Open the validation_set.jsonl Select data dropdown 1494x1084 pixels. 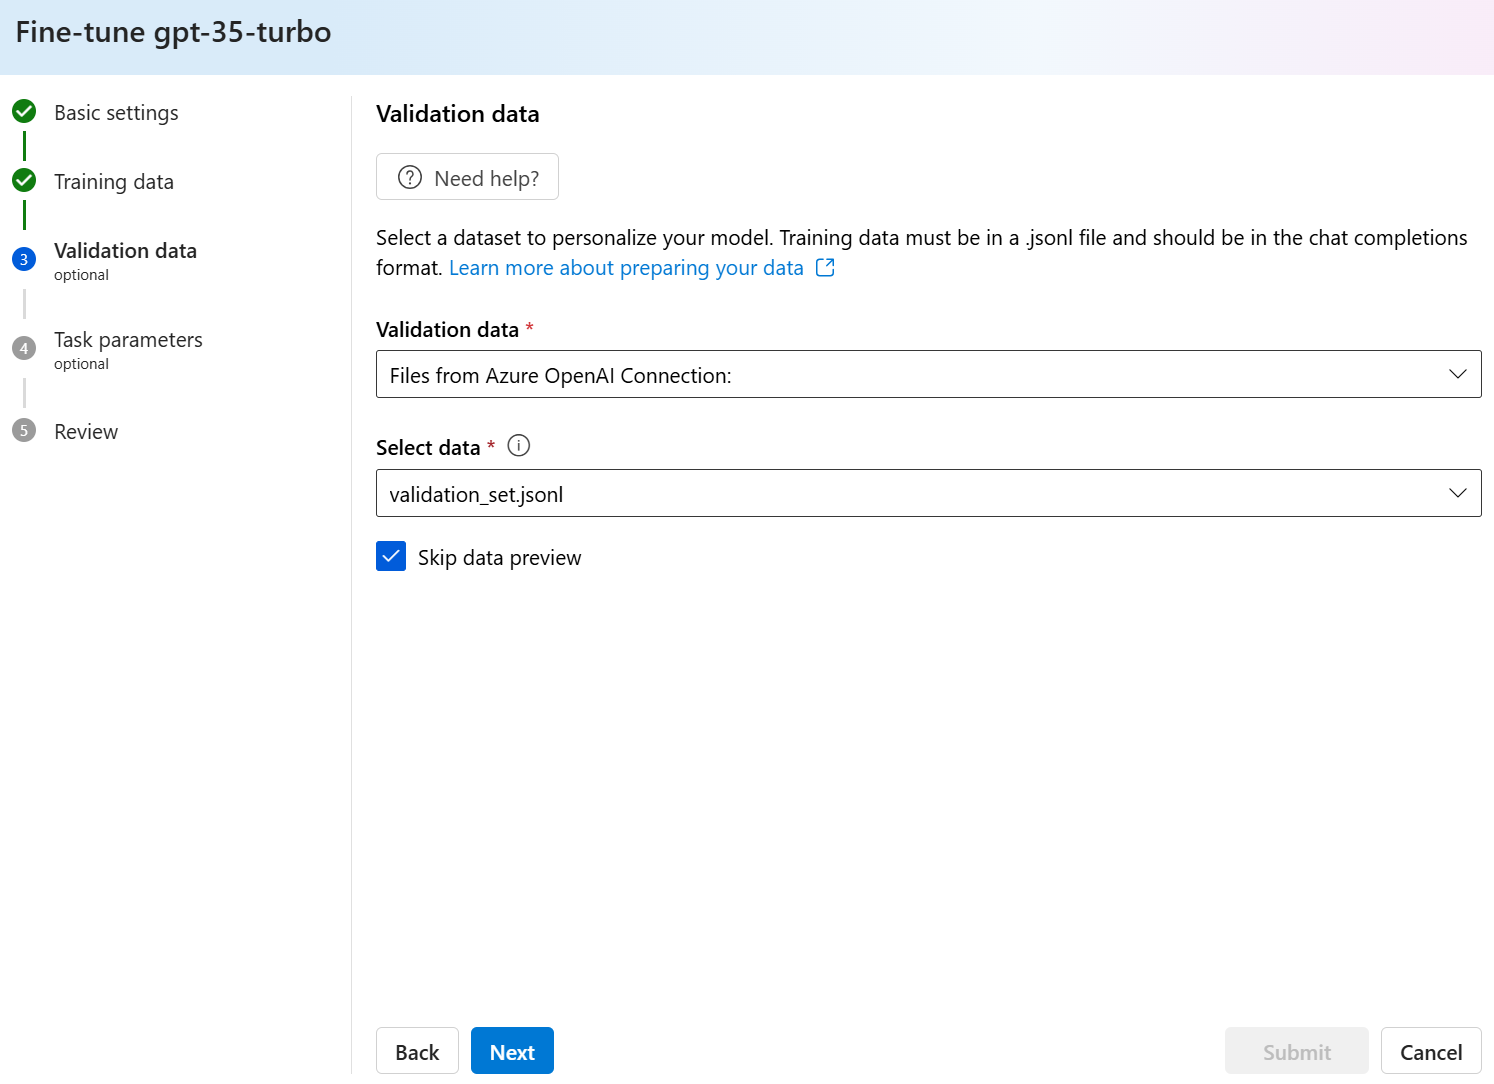[x=928, y=493]
